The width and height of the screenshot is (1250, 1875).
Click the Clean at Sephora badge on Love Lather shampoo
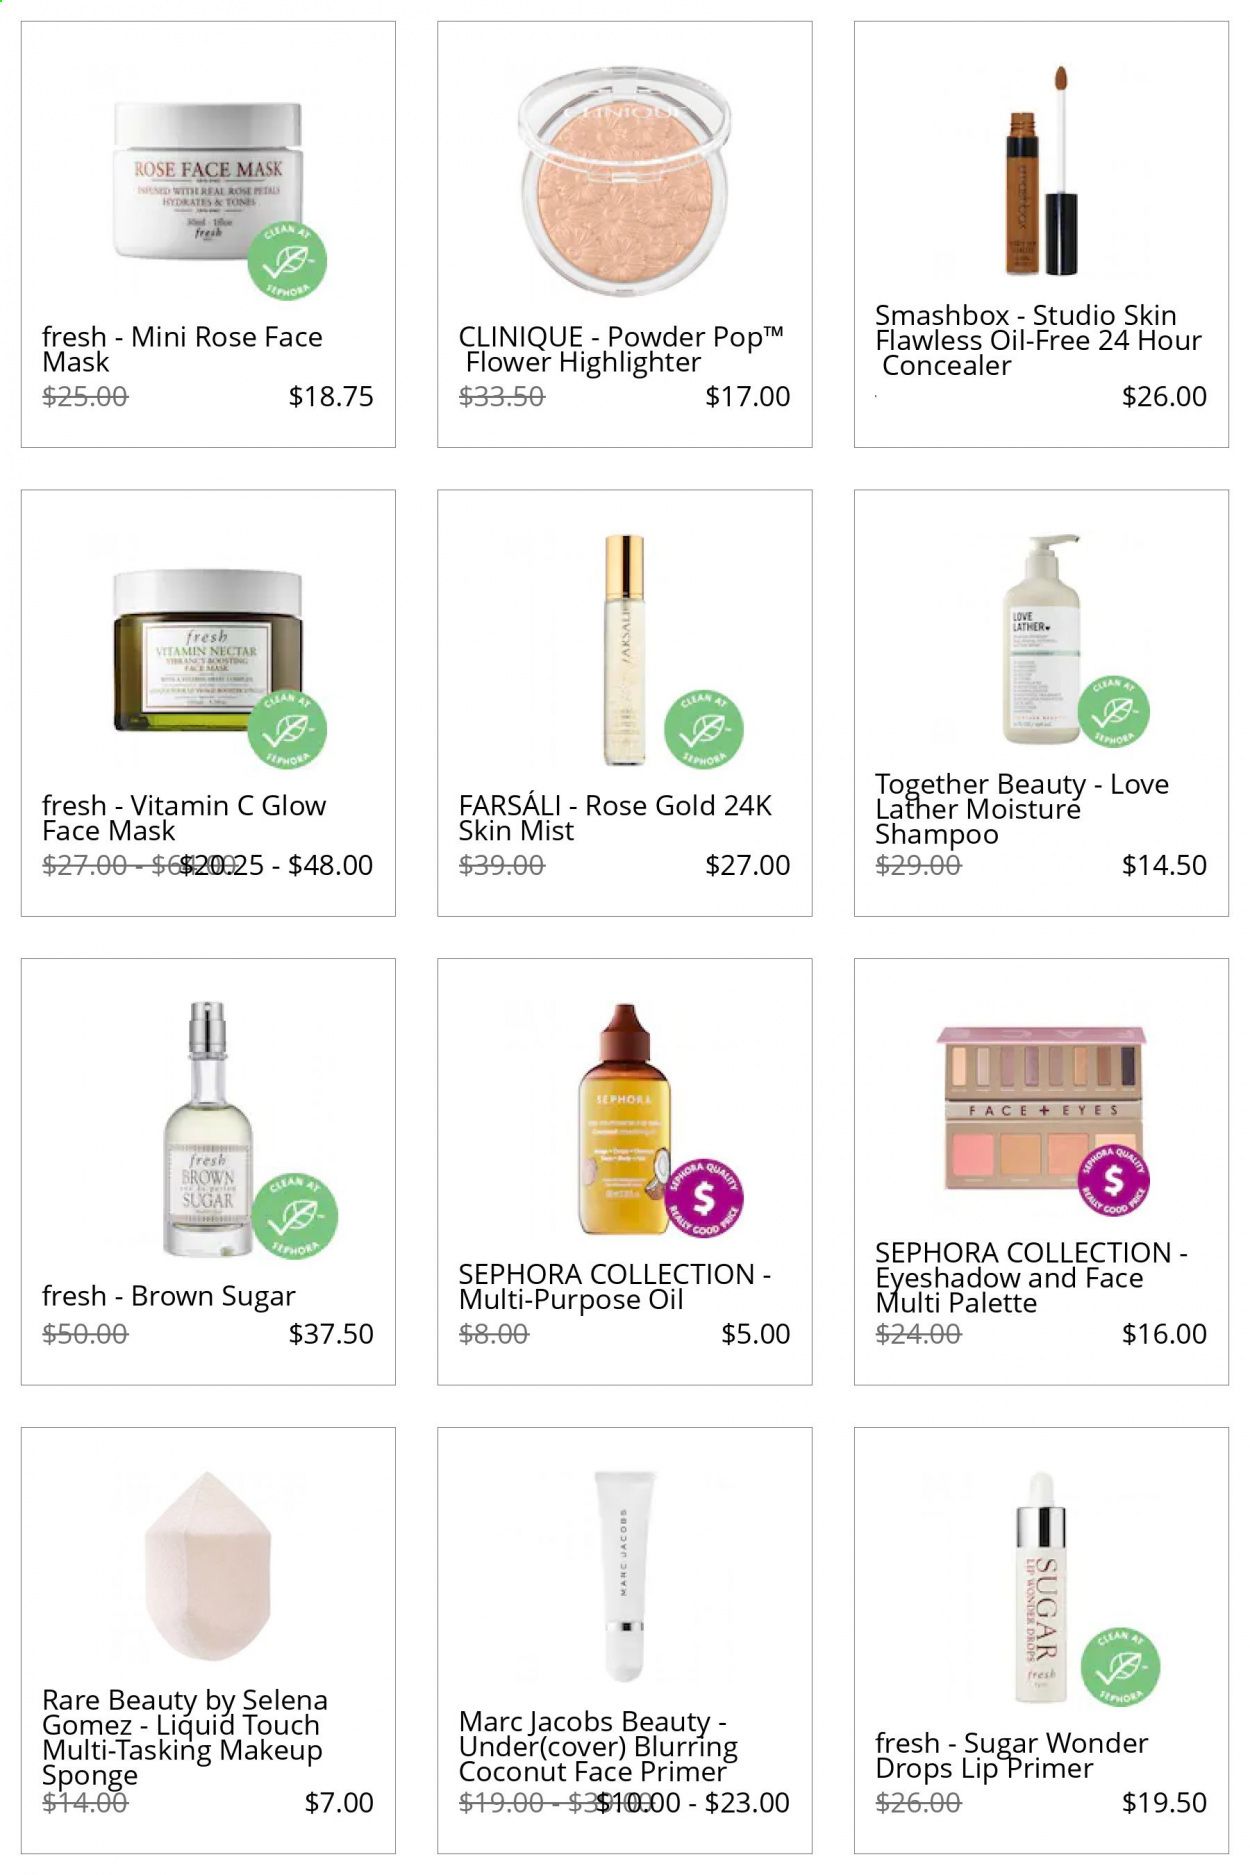click(x=1113, y=711)
